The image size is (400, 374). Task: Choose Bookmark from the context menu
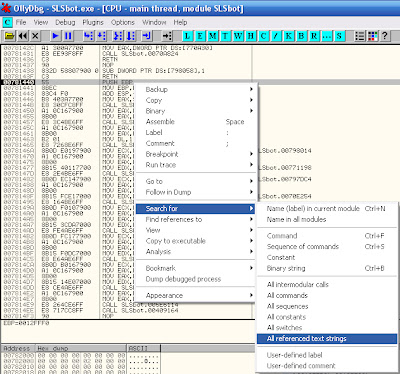pyautogui.click(x=195, y=268)
